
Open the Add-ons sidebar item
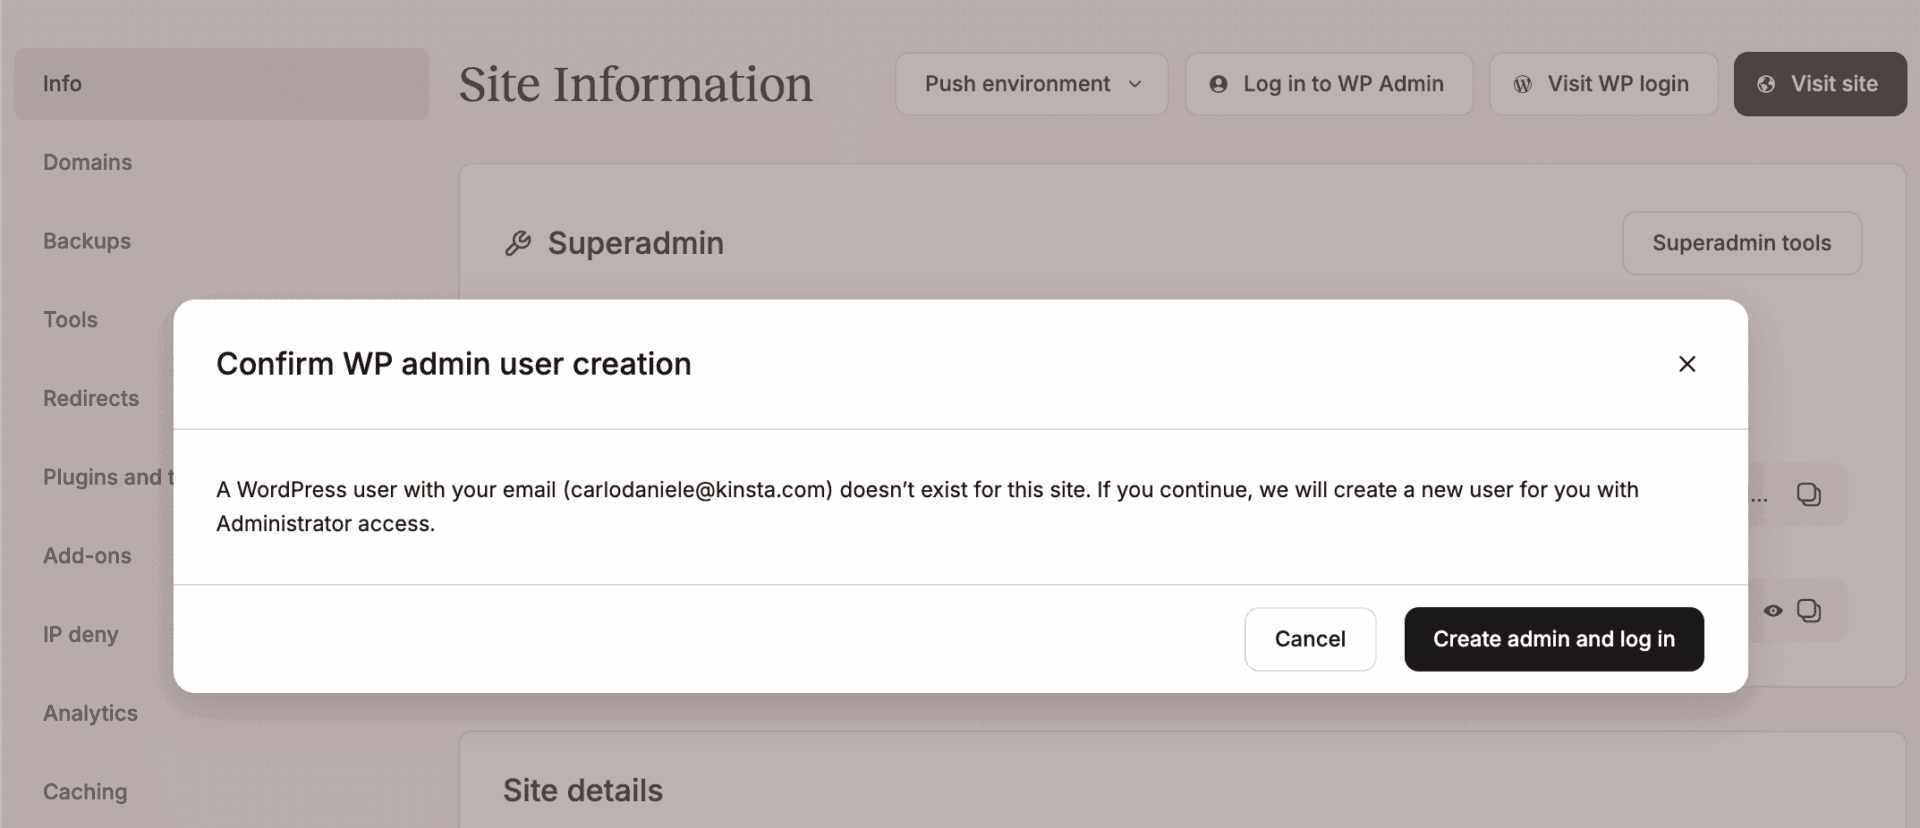coord(87,556)
